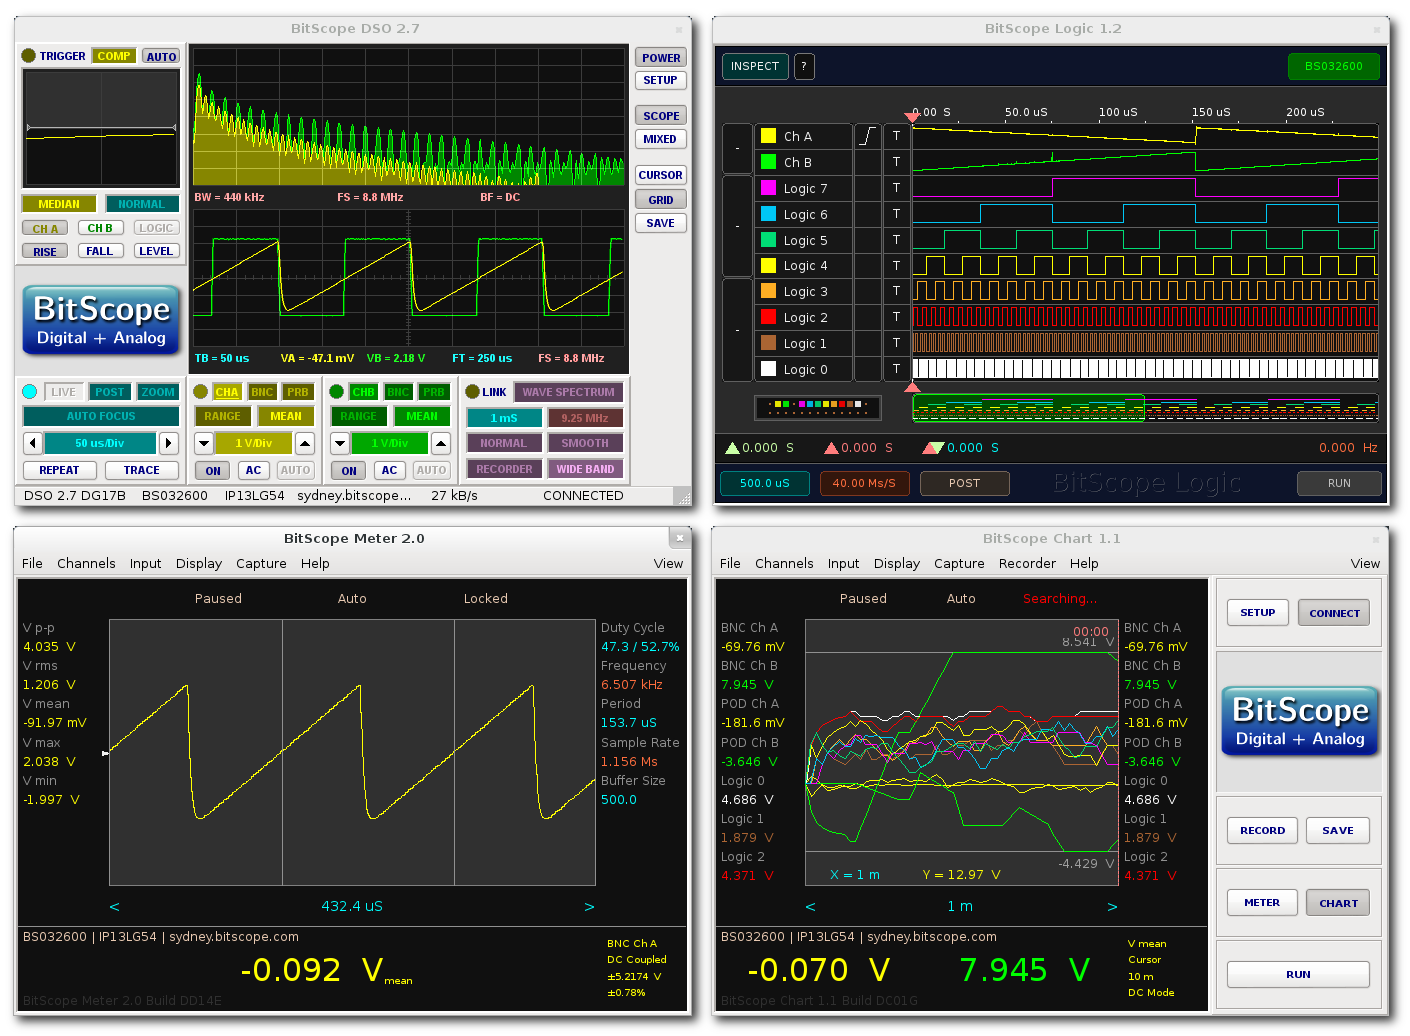The image size is (1410, 1036).
Task: Click the round TRIGGER indicator light
Action: click(28, 56)
